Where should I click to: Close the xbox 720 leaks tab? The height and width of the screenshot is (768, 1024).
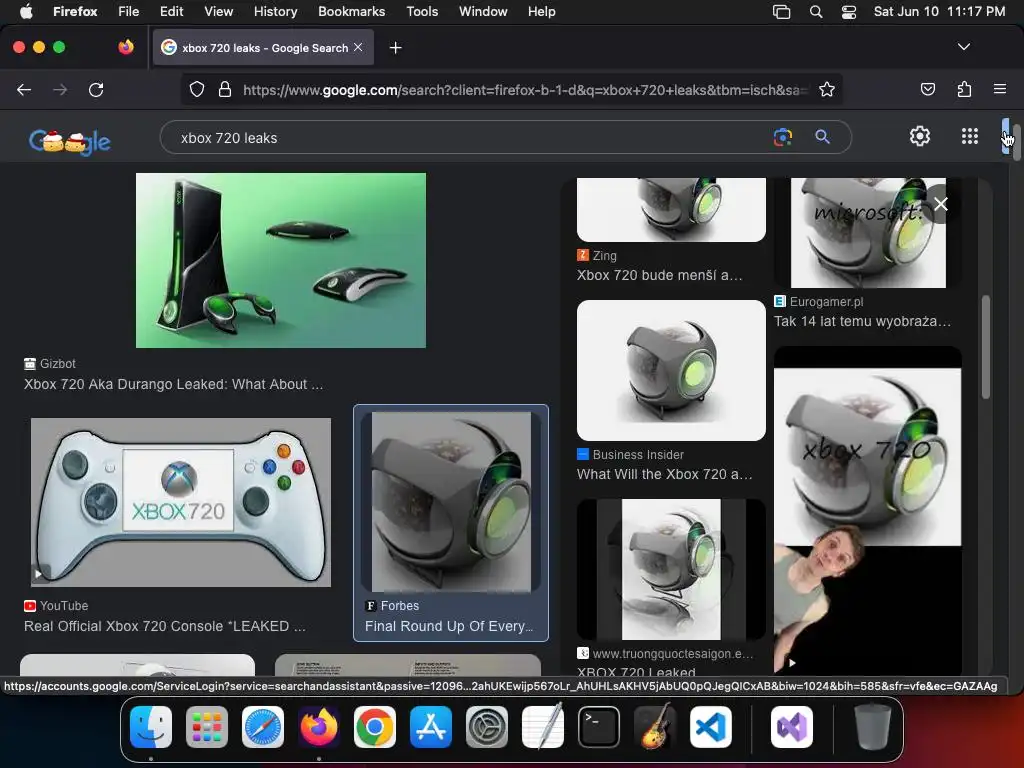pyautogui.click(x=358, y=47)
